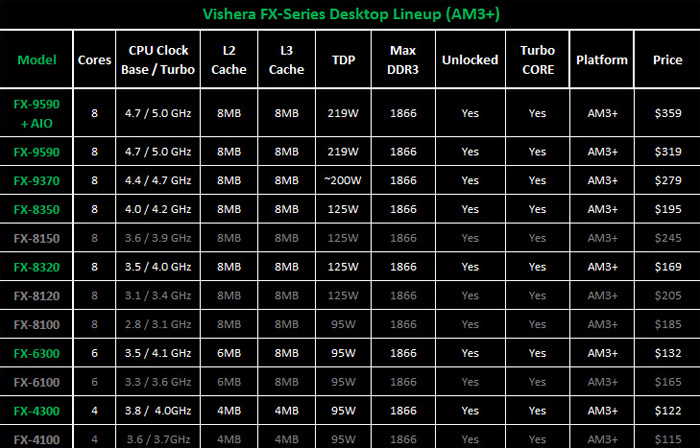Click the $359 price cell
The width and height of the screenshot is (700, 448).
[668, 113]
